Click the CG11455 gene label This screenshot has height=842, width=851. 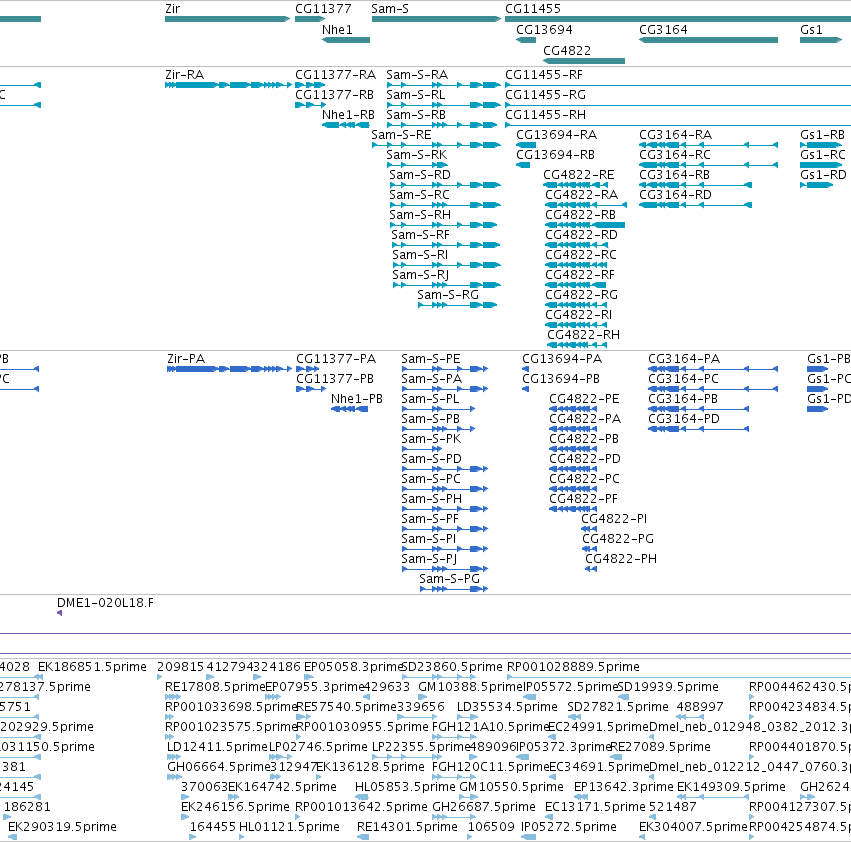[x=532, y=9]
